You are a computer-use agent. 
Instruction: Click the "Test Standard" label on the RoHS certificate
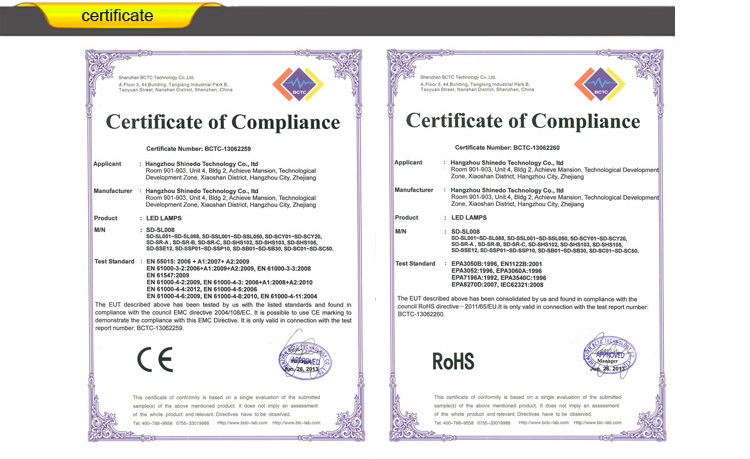coord(415,263)
